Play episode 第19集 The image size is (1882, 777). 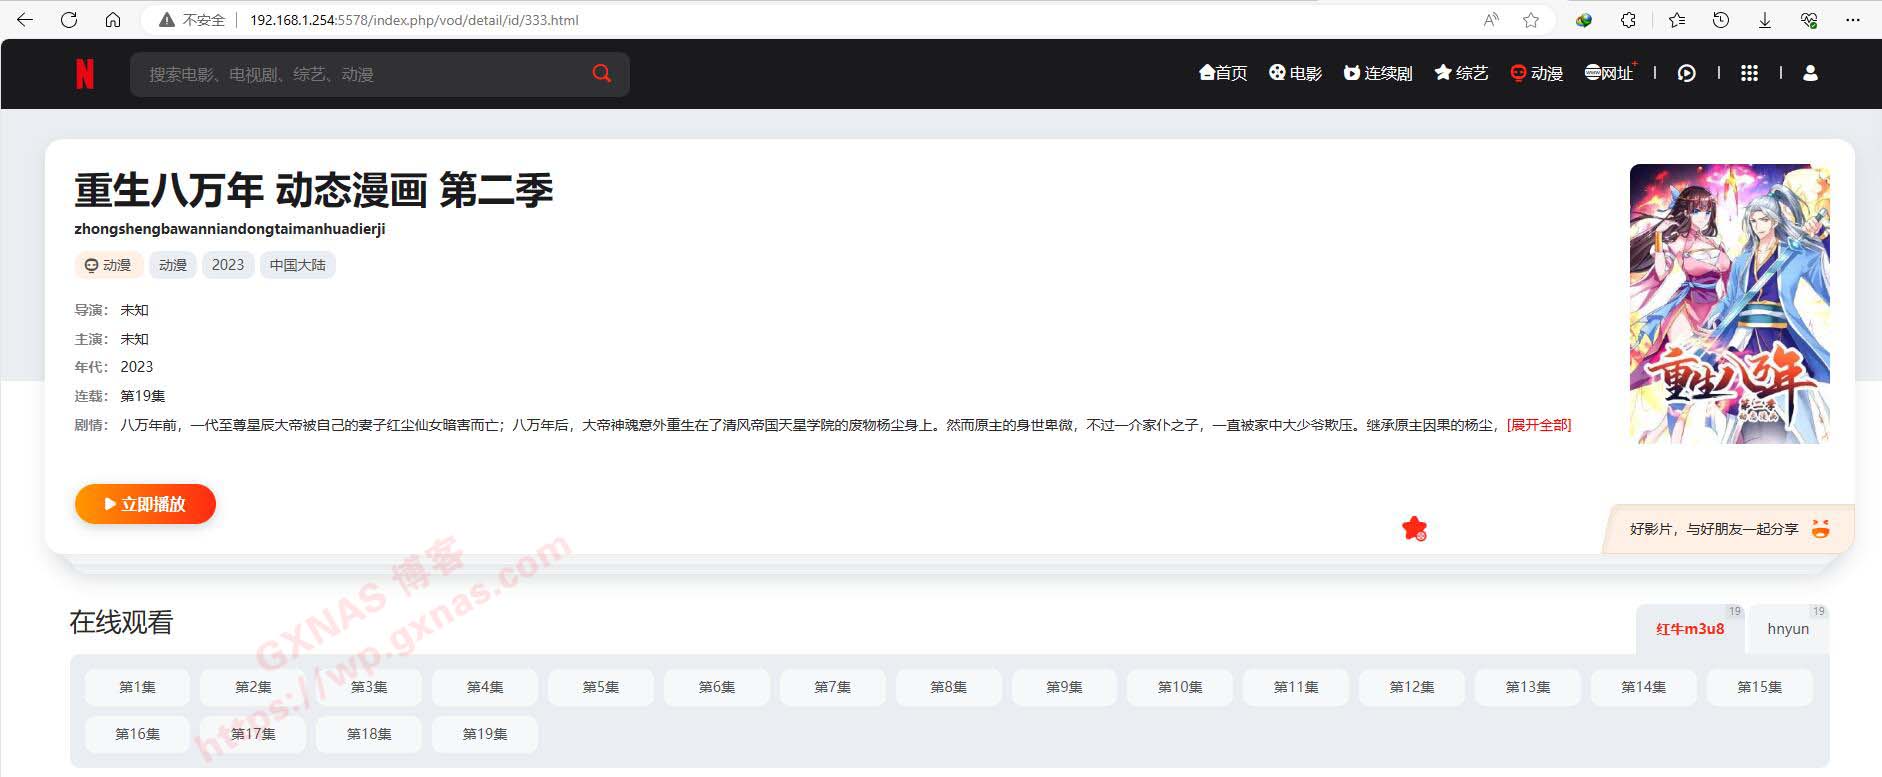tap(485, 734)
